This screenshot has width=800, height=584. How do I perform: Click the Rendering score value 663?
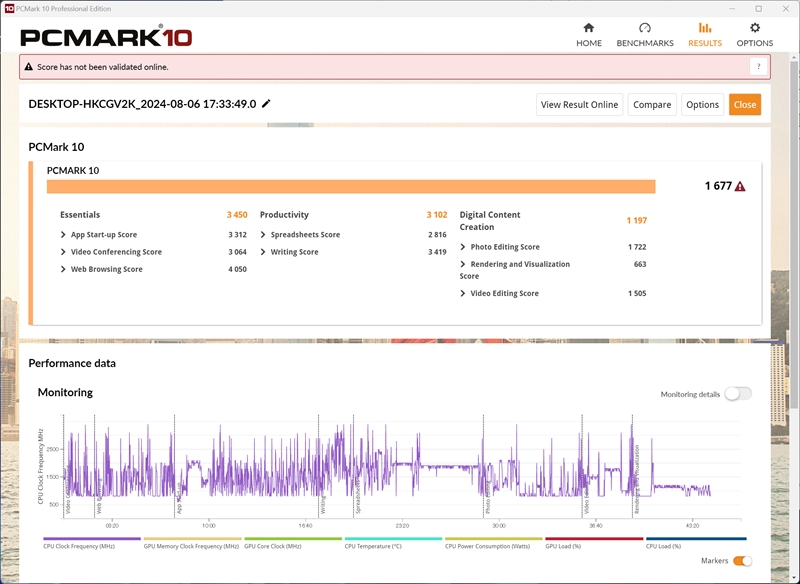point(640,264)
